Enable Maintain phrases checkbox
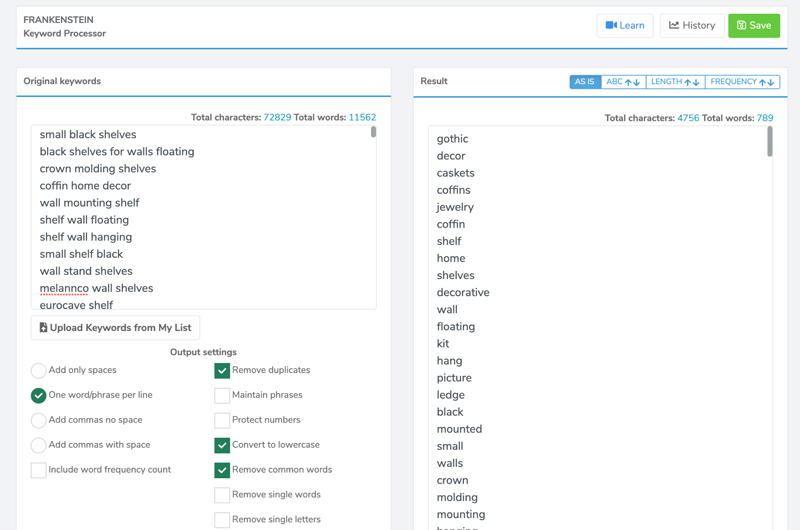This screenshot has height=530, width=800. (x=222, y=396)
